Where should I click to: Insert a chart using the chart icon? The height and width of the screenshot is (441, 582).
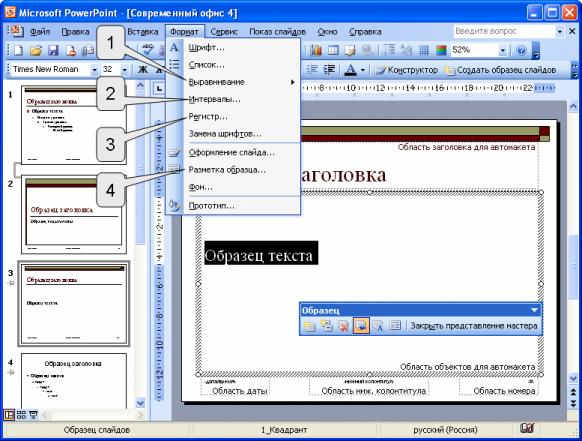316,50
